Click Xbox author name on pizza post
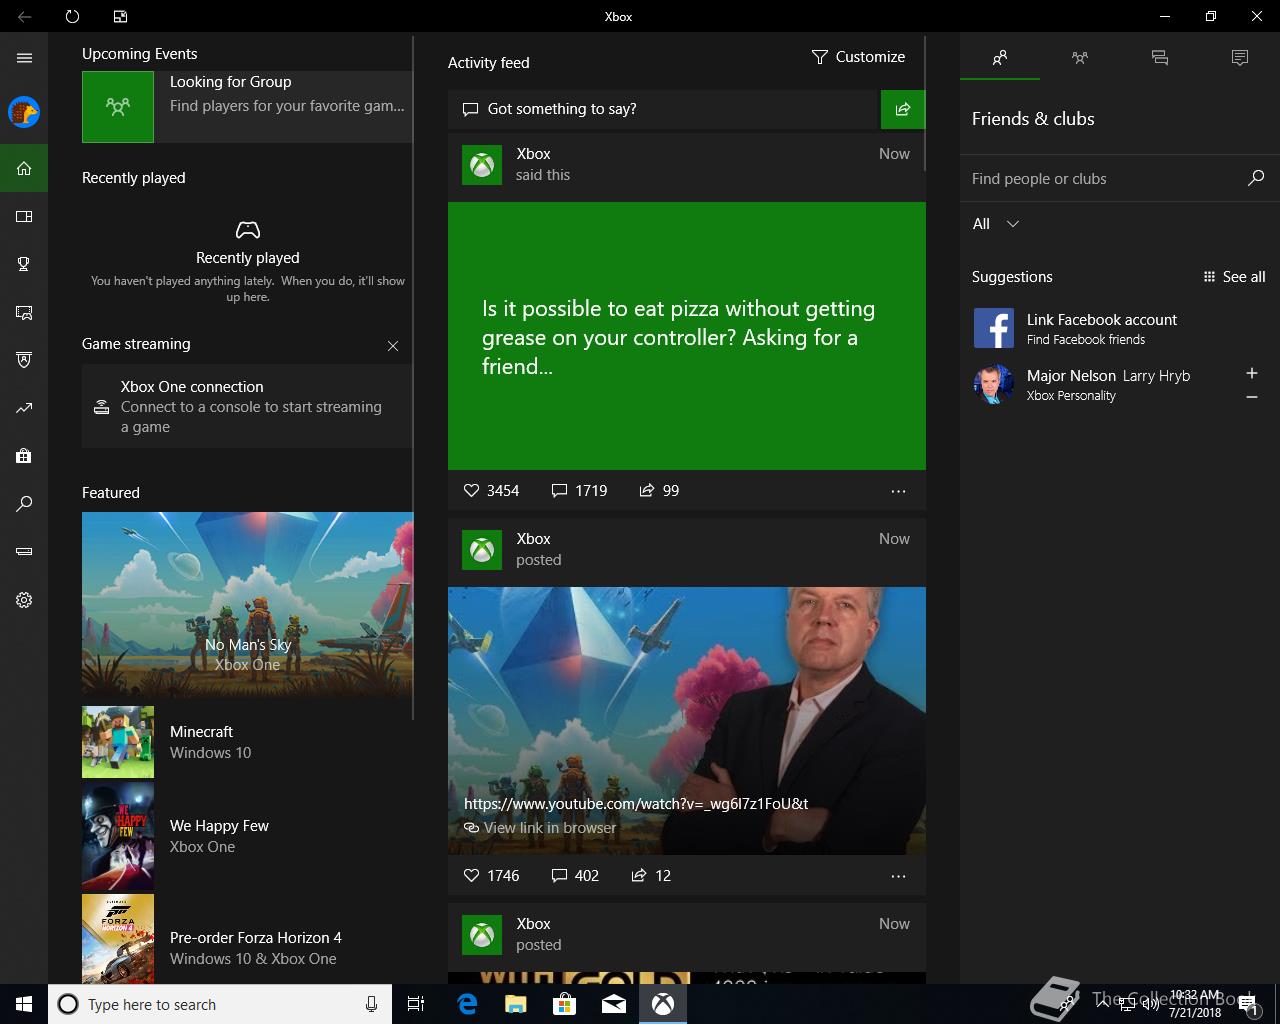Image resolution: width=1280 pixels, height=1024 pixels. 534,154
